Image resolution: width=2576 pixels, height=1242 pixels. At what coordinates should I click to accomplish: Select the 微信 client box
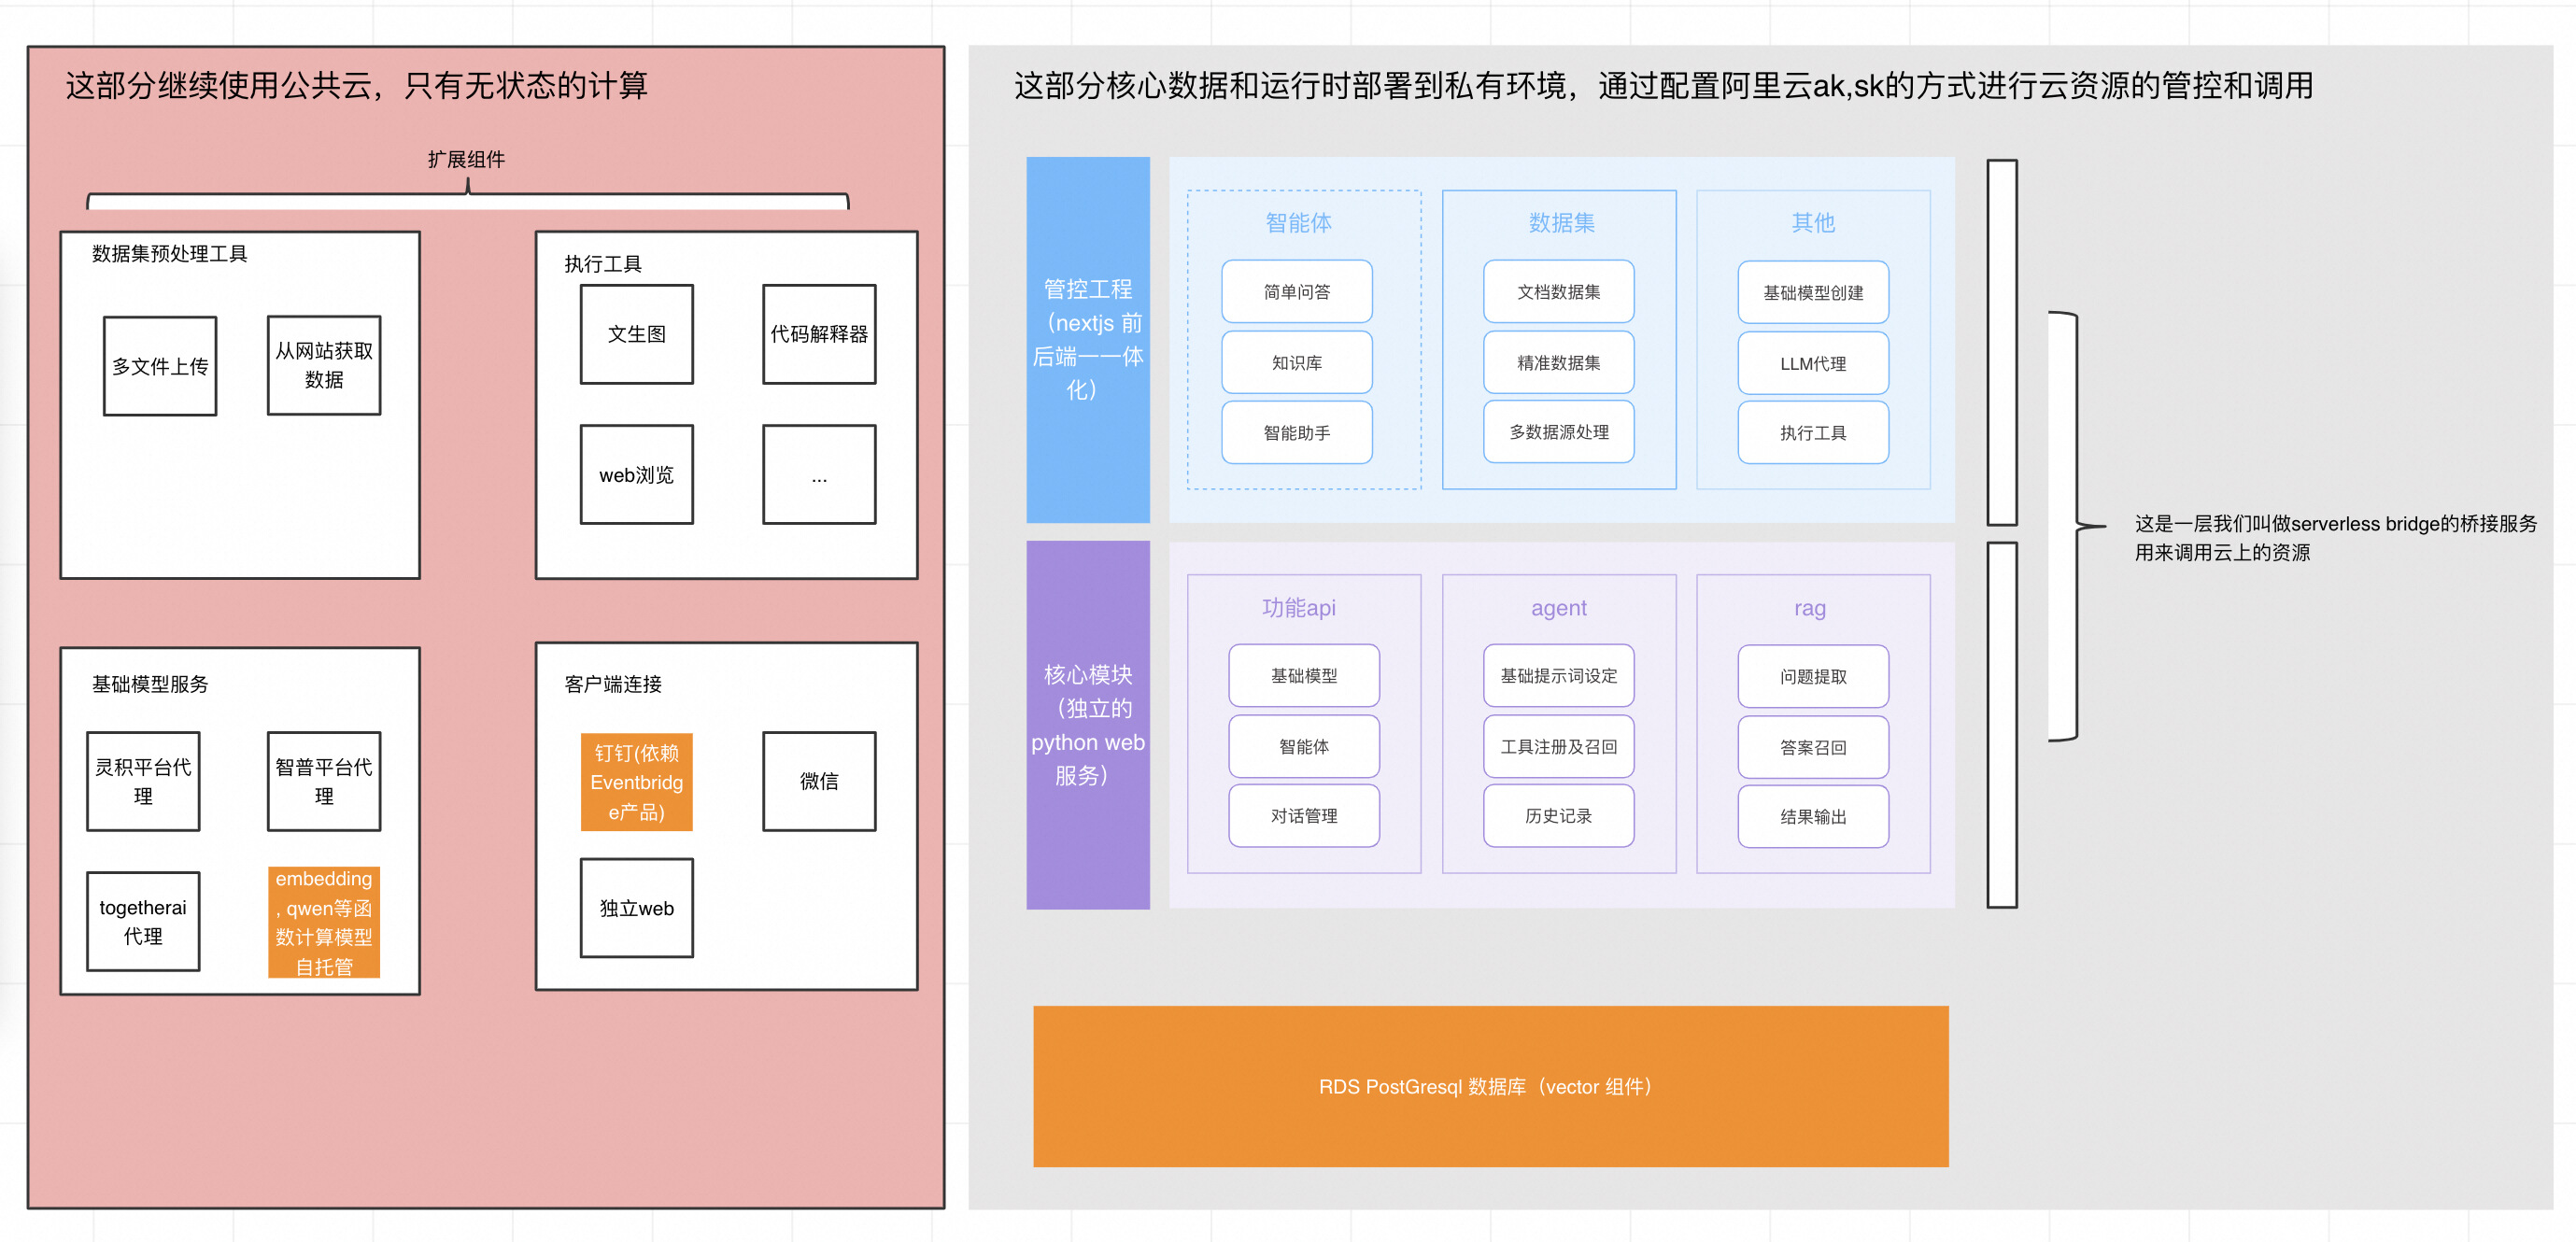pos(819,781)
